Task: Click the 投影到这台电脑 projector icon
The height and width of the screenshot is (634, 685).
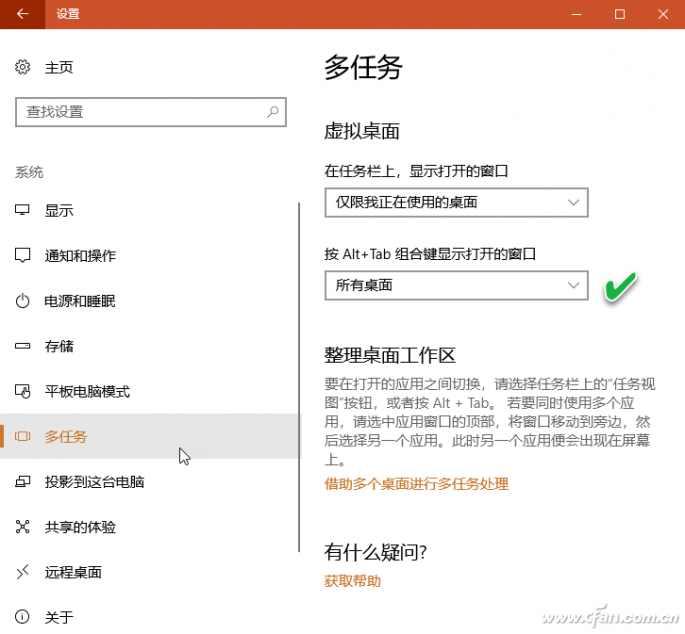Action: tap(22, 482)
